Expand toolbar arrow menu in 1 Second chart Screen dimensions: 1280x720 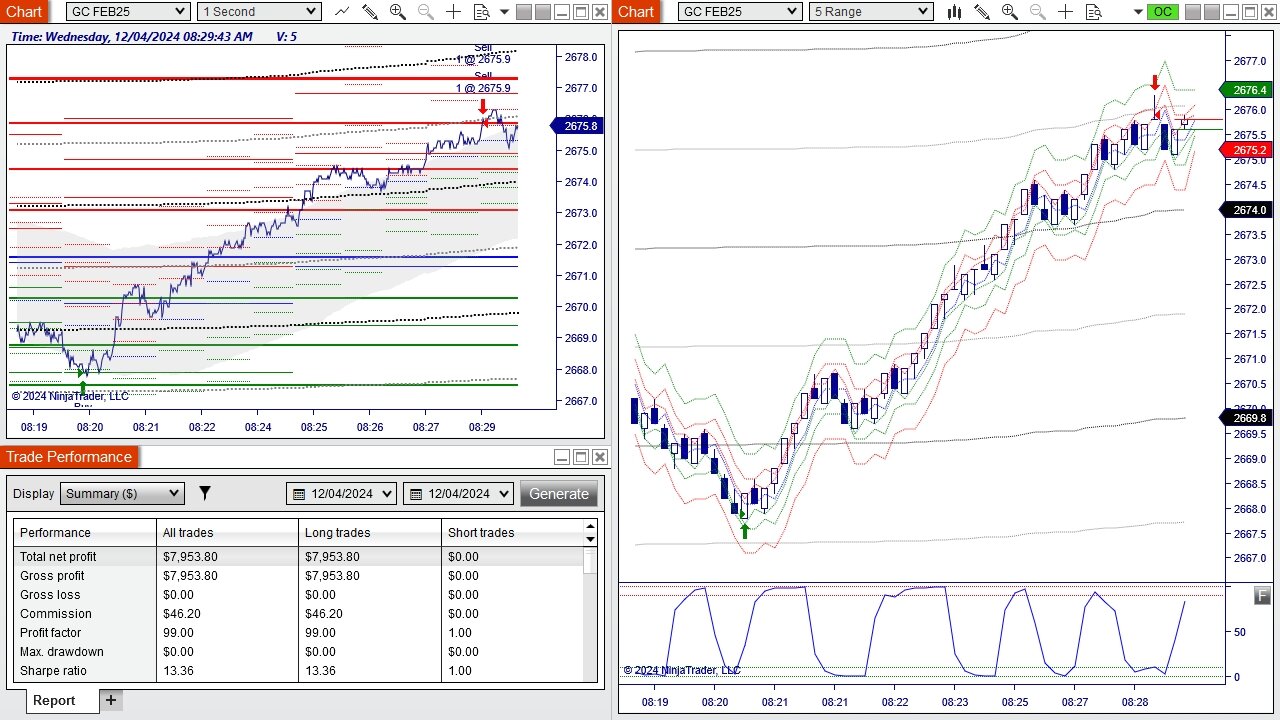coord(504,12)
